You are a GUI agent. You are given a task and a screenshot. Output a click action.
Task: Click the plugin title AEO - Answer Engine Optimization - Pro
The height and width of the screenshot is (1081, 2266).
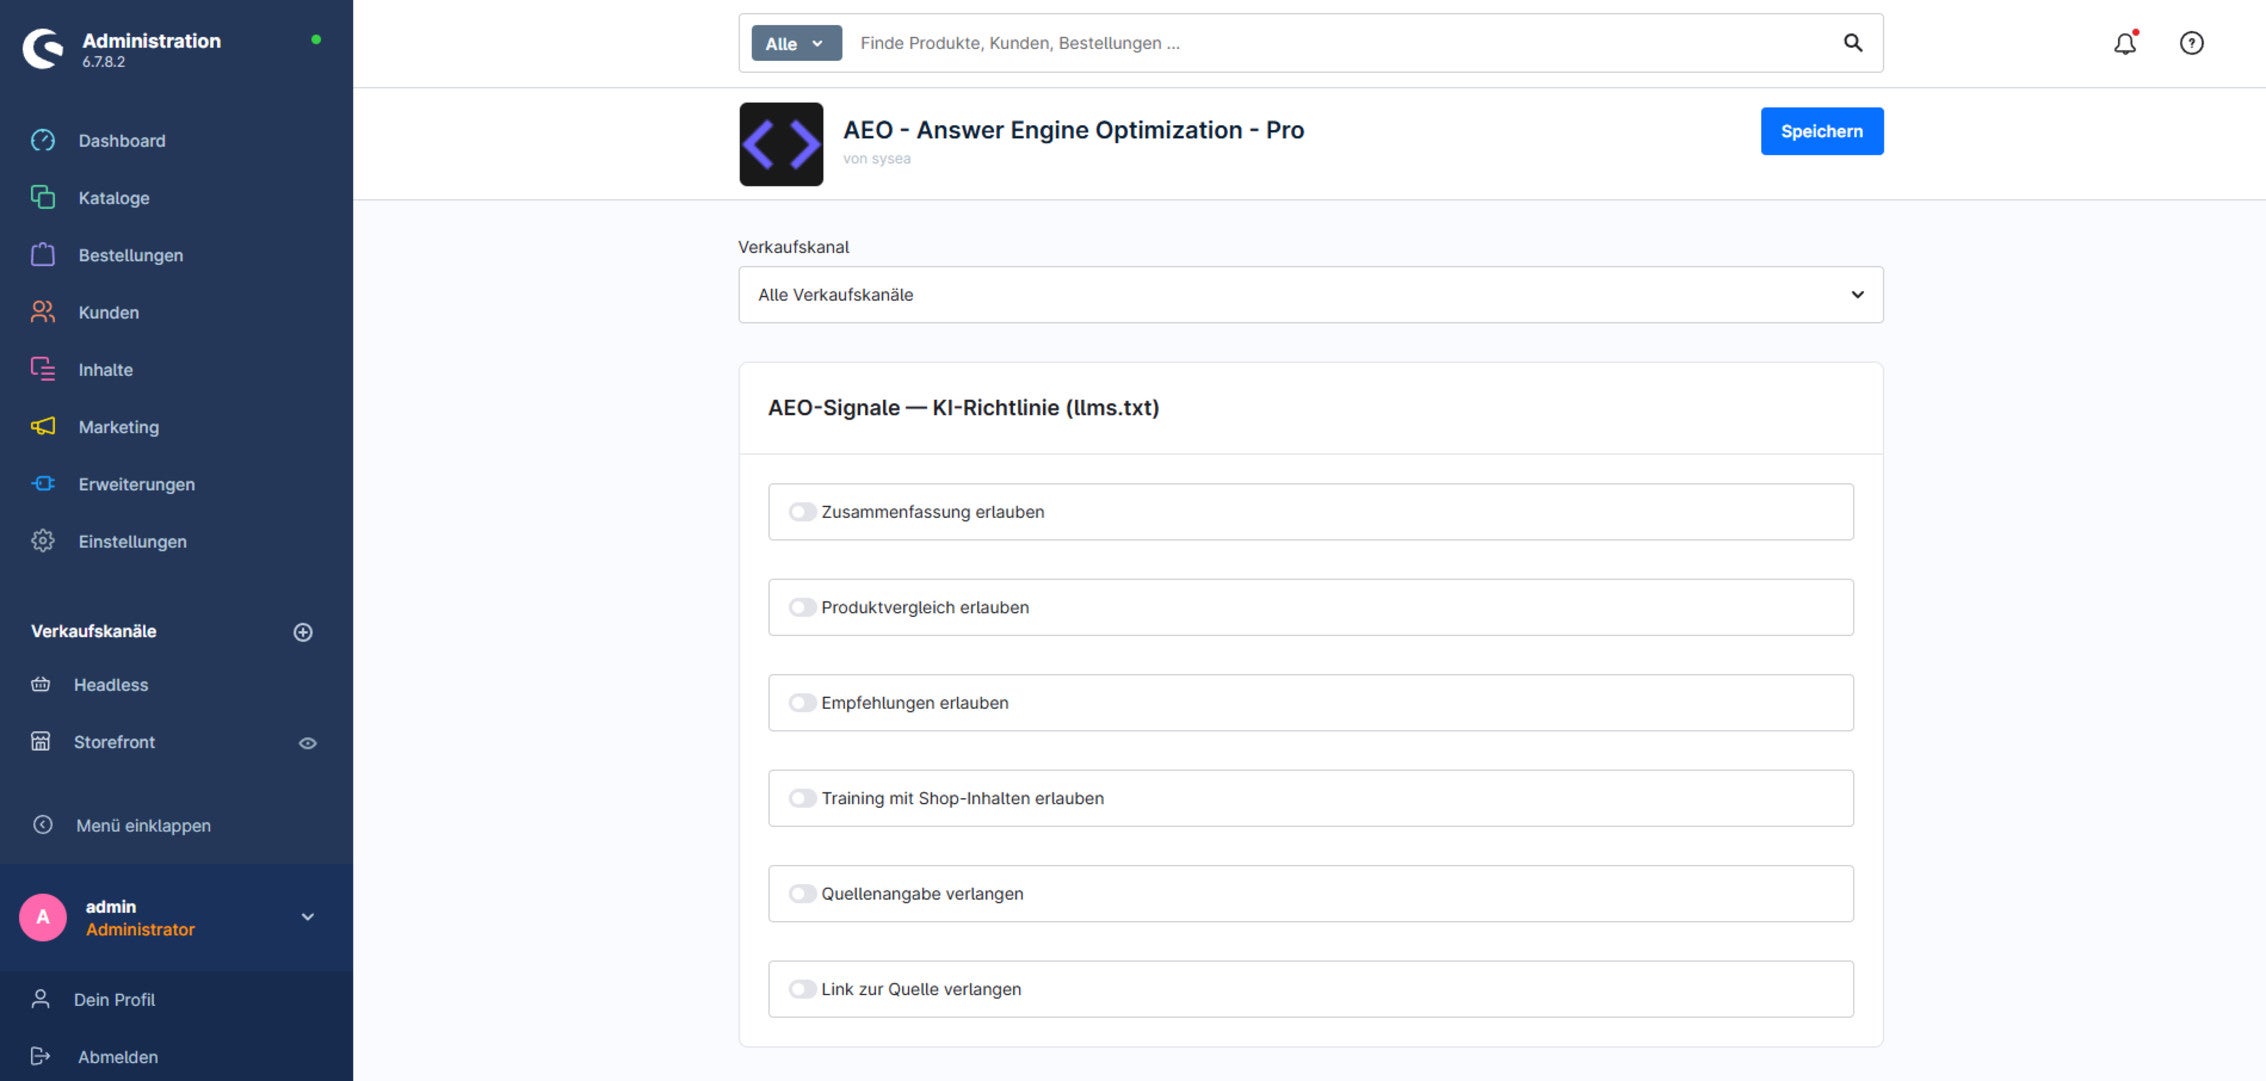[x=1074, y=130]
